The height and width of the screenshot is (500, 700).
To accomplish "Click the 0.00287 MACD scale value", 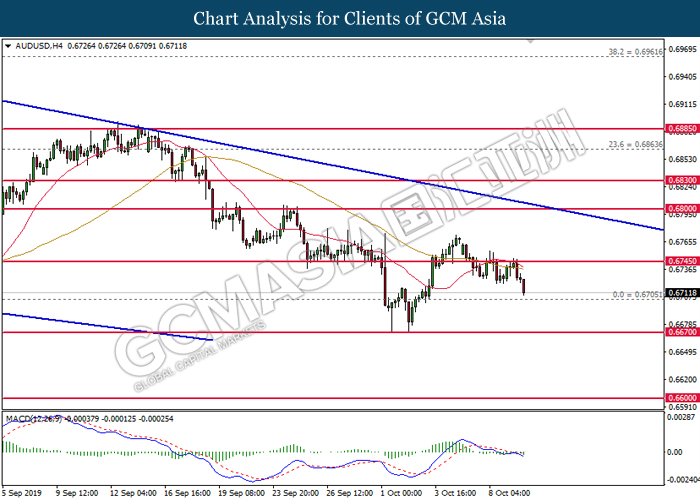I will (681, 417).
